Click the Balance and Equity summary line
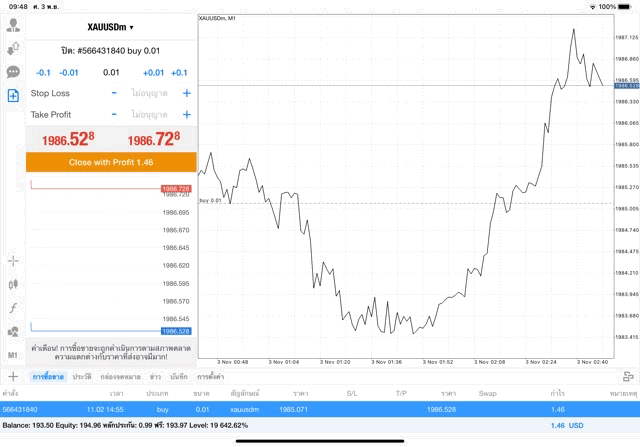This screenshot has width=640, height=447. coord(125,425)
